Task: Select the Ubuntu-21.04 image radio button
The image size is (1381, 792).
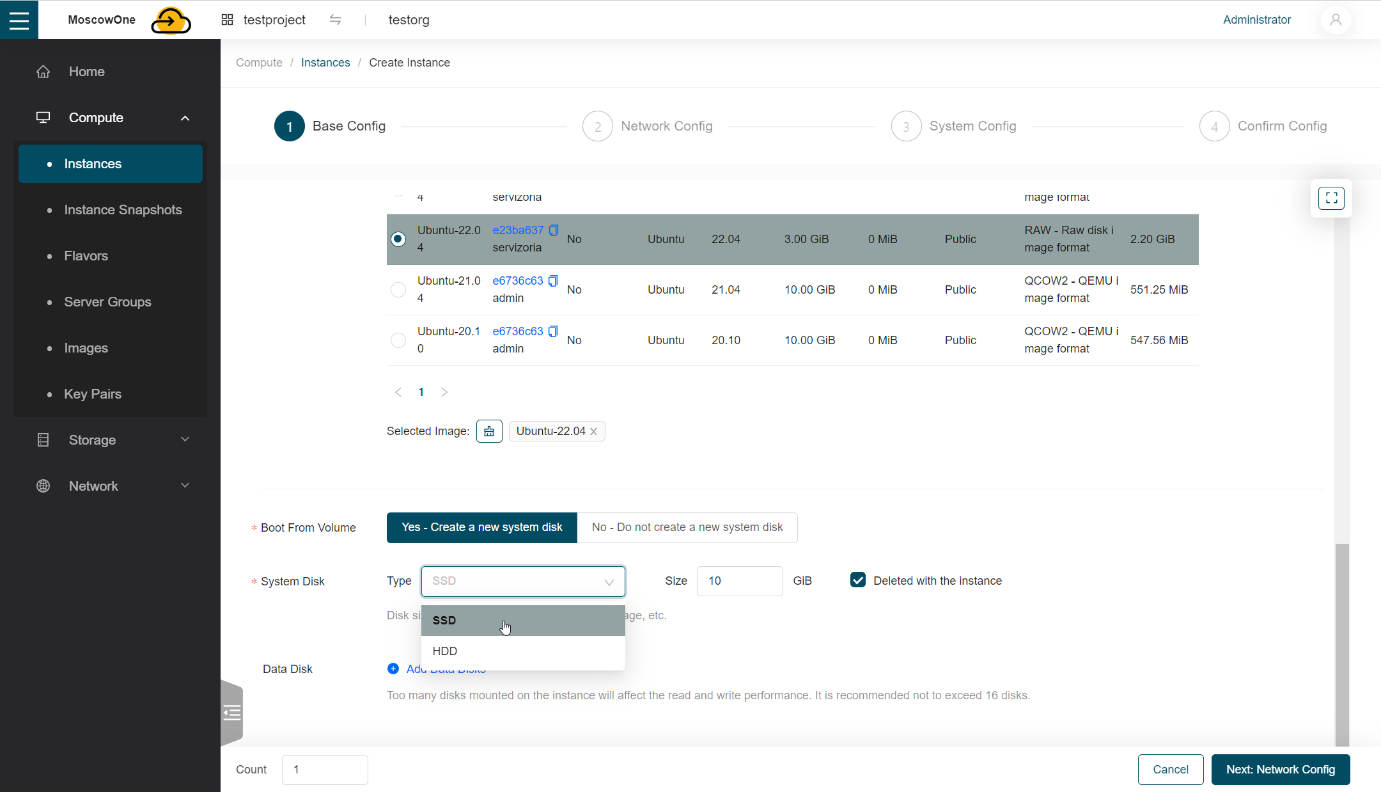Action: (398, 290)
